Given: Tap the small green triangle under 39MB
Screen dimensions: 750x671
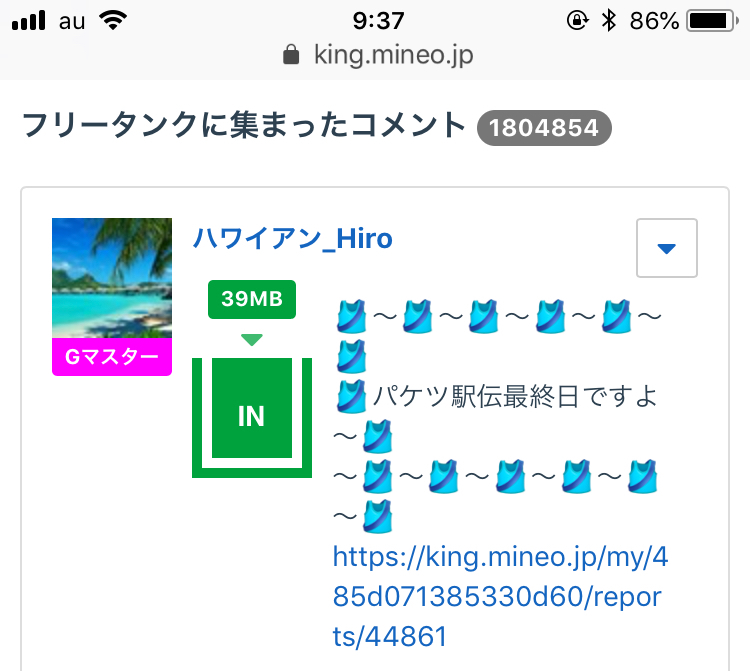Looking at the screenshot, I should click(252, 340).
